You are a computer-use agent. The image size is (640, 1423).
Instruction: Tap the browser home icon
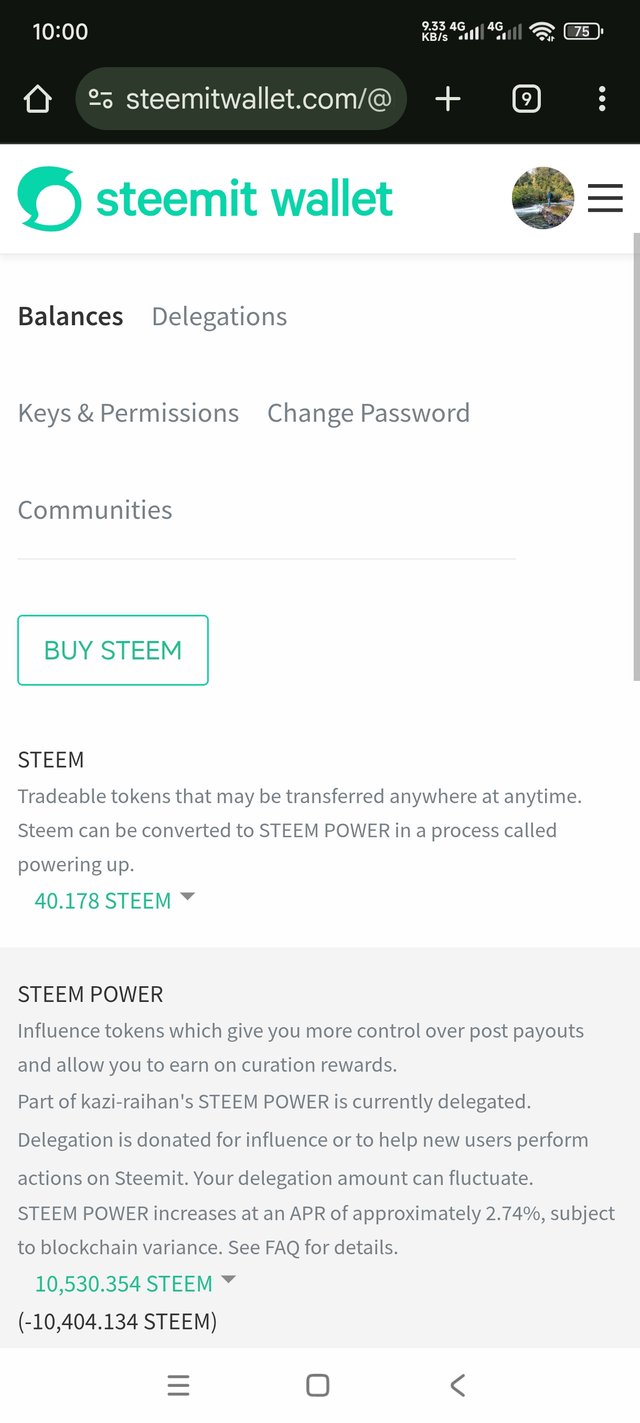click(37, 99)
